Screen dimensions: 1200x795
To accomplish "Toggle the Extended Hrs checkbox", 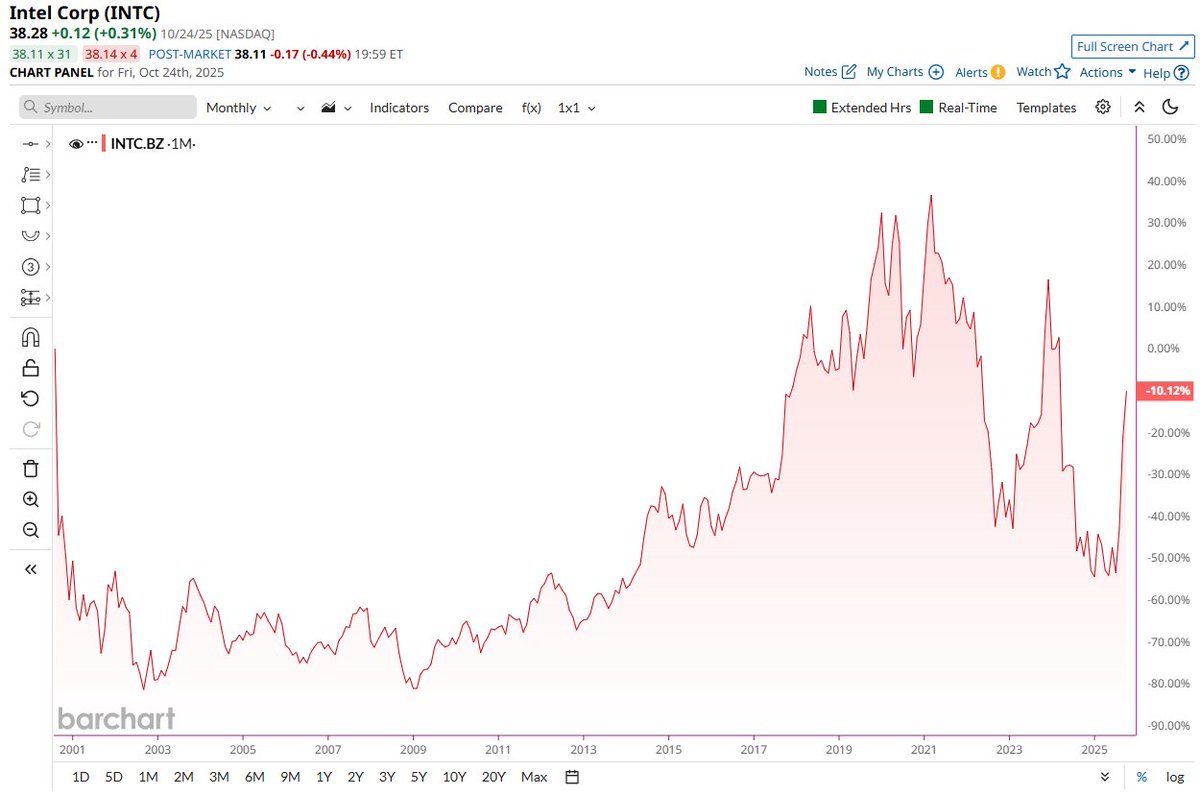I will tap(820, 107).
